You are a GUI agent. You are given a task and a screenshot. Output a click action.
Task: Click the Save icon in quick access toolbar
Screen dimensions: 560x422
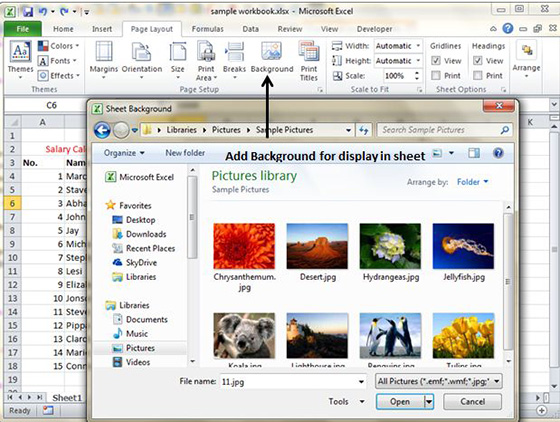(x=28, y=12)
